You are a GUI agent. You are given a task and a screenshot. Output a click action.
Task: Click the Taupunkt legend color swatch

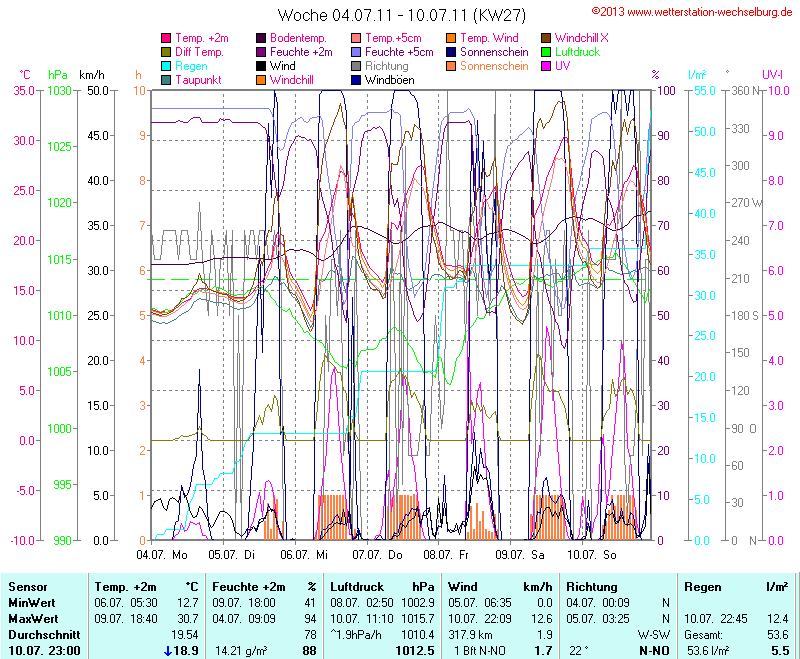[166, 80]
